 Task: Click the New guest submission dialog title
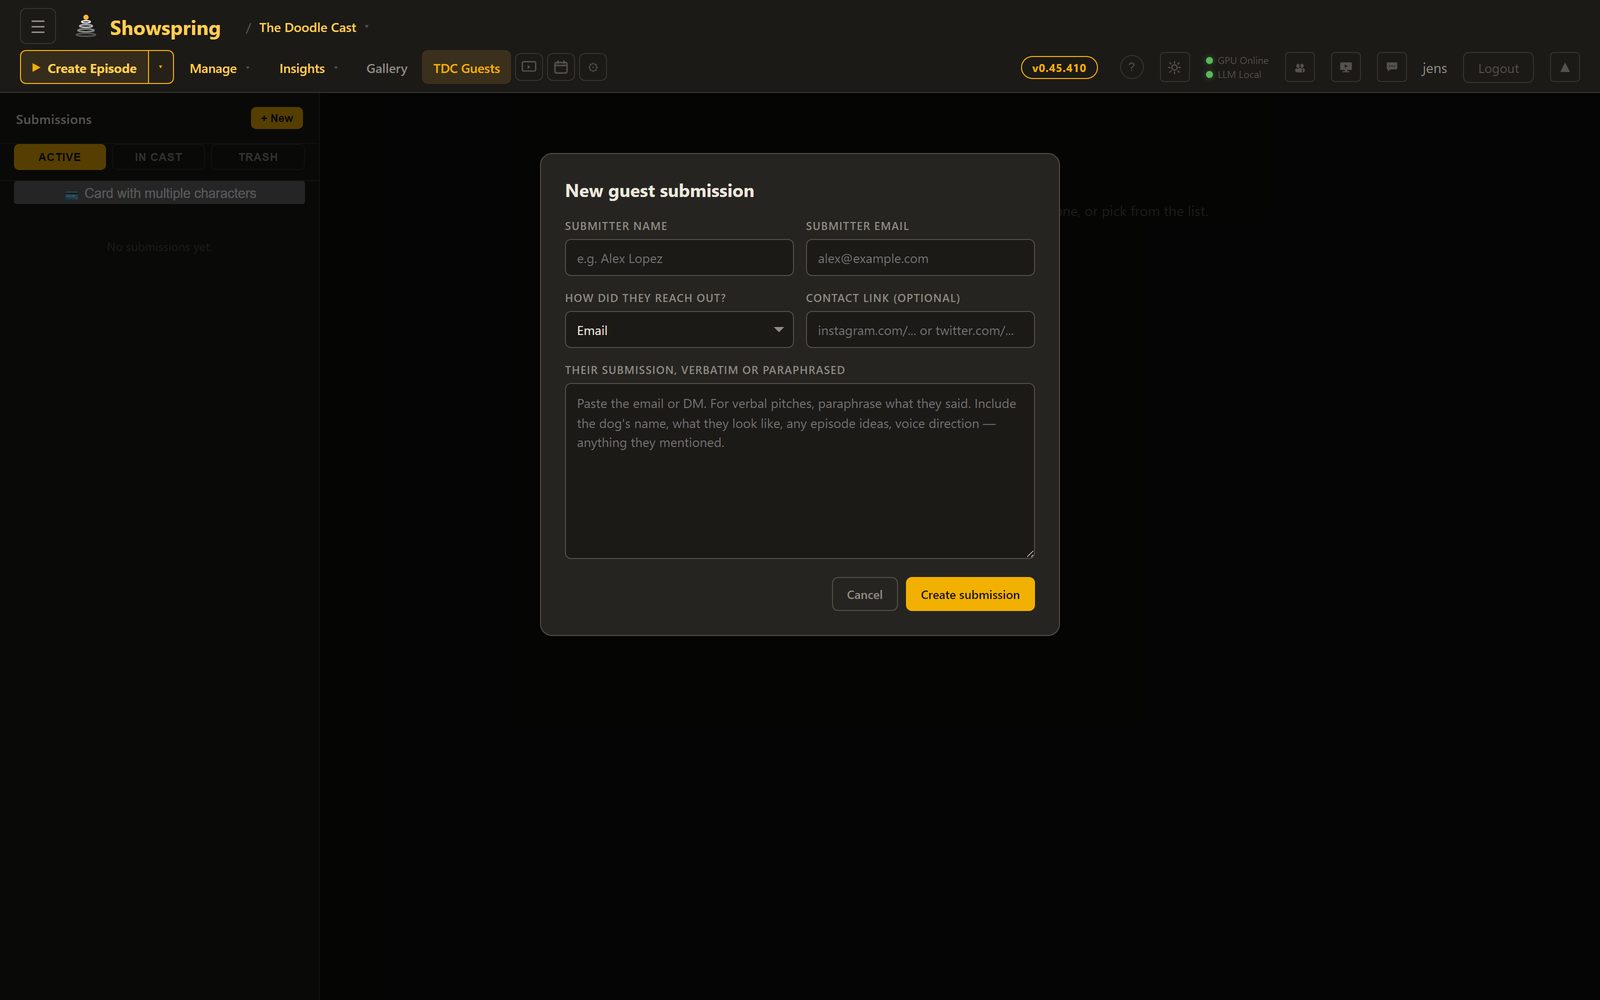660,191
